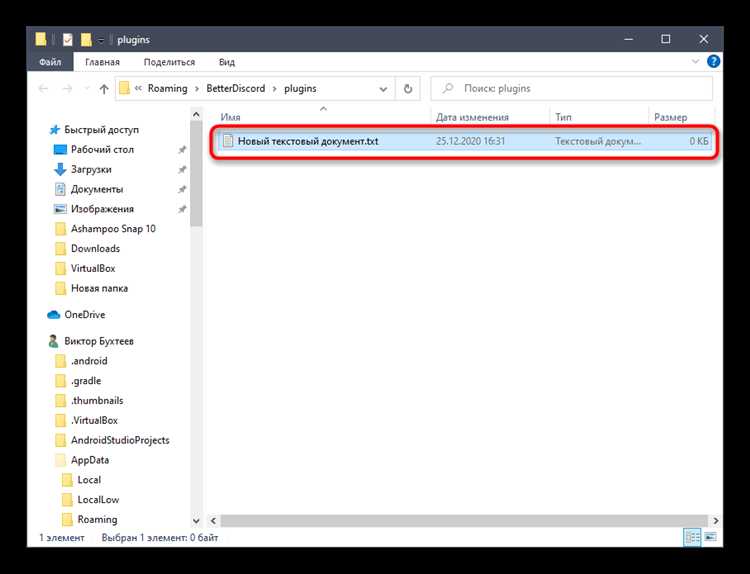Click the horizontal scrollbar right arrow
Screen dimensions: 750x574
pos(716,520)
